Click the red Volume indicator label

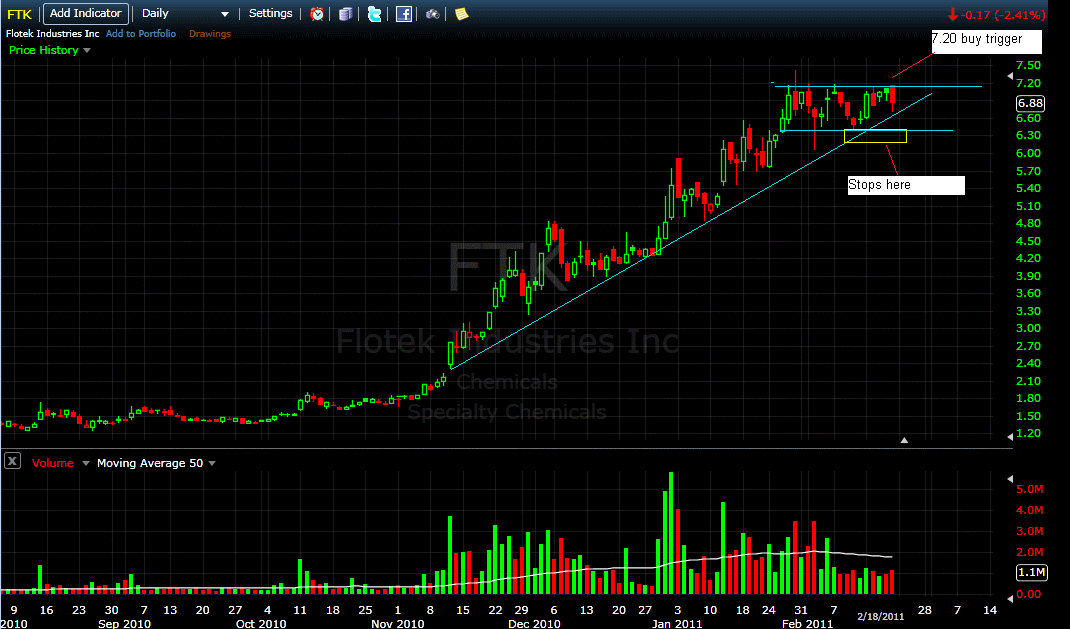pos(53,463)
